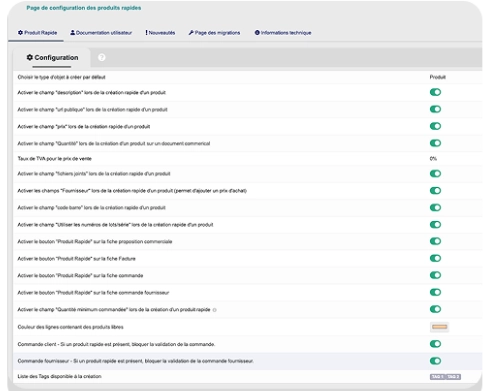Toggle the "fichiers joints" field switch

click(x=435, y=174)
